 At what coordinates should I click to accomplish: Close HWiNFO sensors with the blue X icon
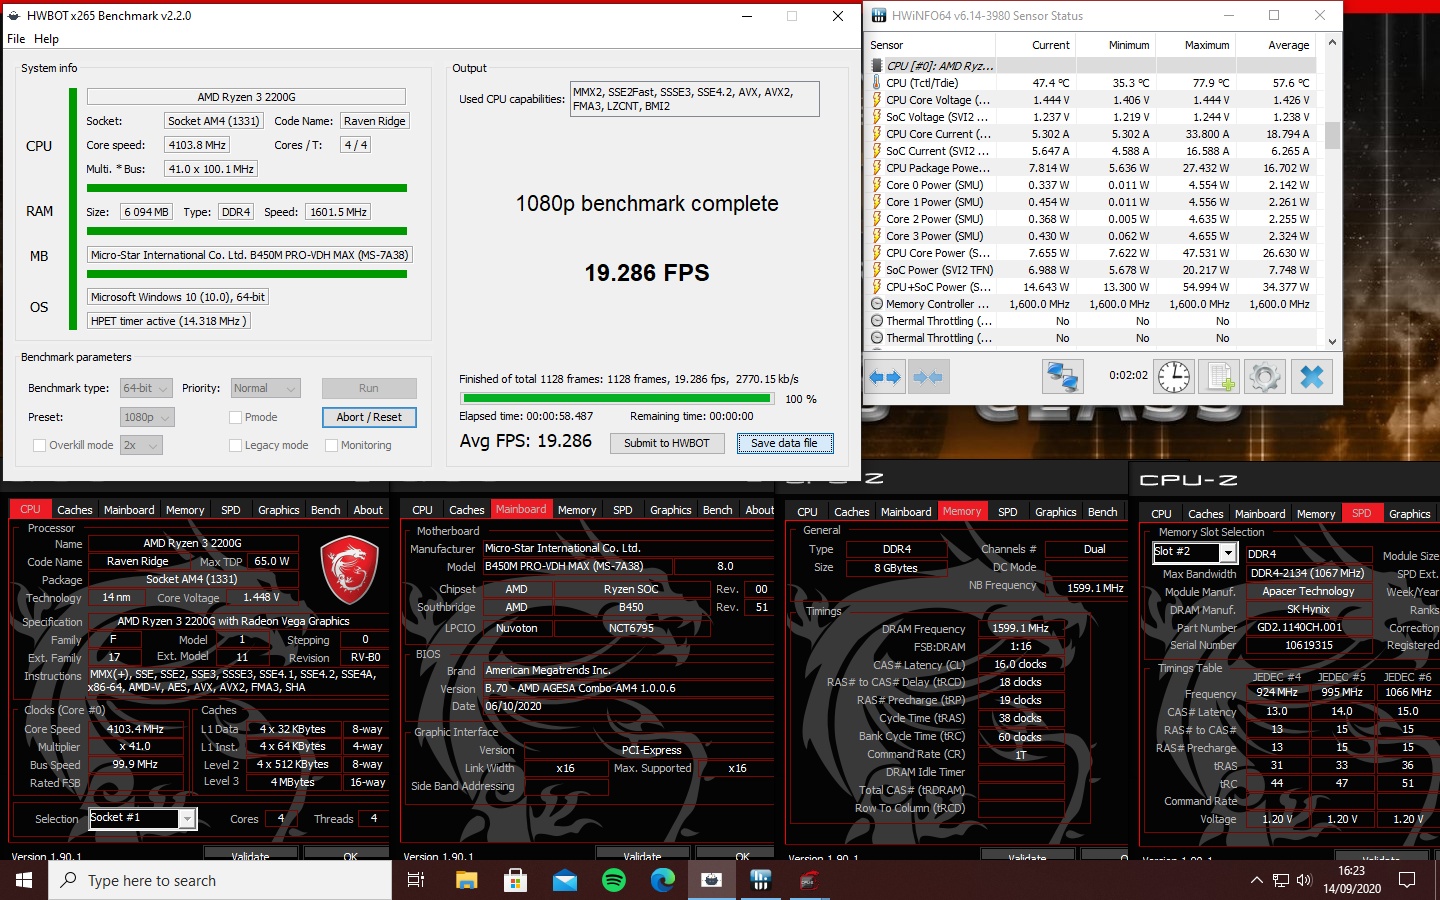[1312, 377]
